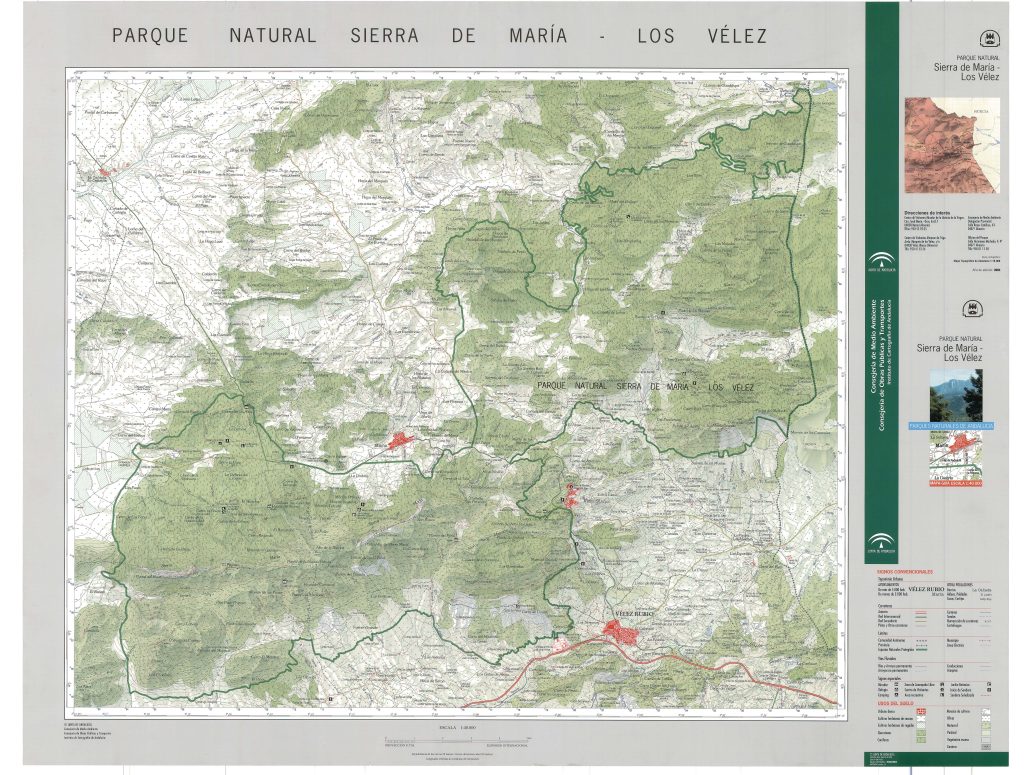Click the Refugio icon under Lugares especiales
Viewport: 1024px width, 775px height.
896,690
